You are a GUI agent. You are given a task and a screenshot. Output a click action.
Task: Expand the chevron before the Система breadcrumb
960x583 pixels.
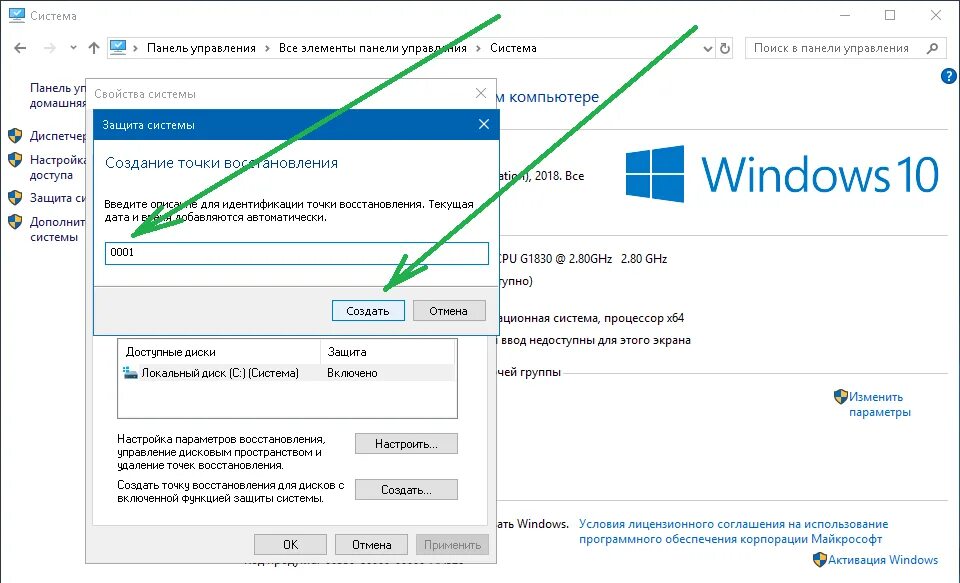pyautogui.click(x=478, y=48)
